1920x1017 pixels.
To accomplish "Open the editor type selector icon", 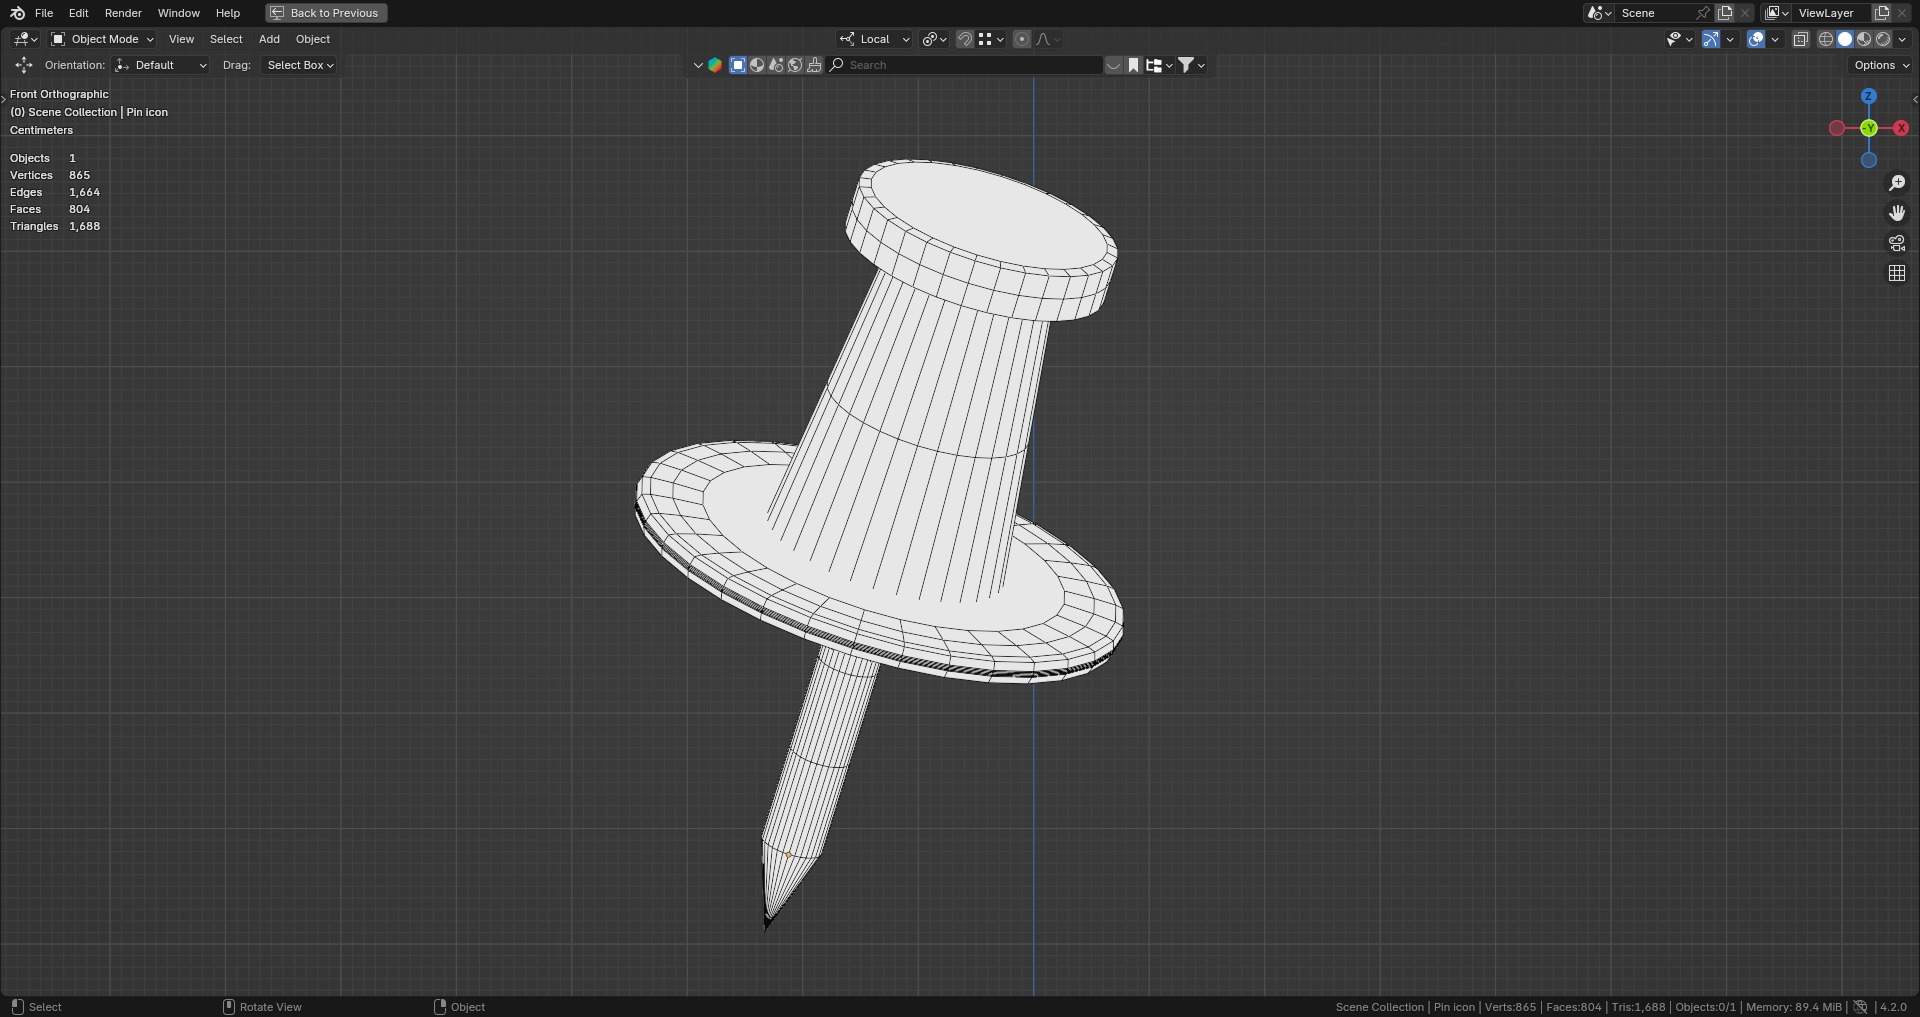I will (x=25, y=39).
